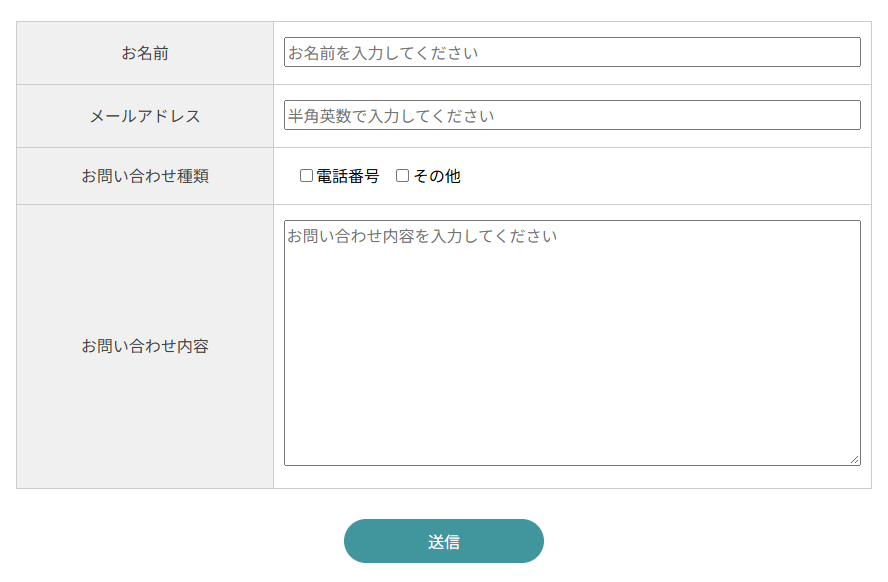Select the お問い合わせ内容 row label
Viewport: 888px width, 582px height.
point(145,346)
